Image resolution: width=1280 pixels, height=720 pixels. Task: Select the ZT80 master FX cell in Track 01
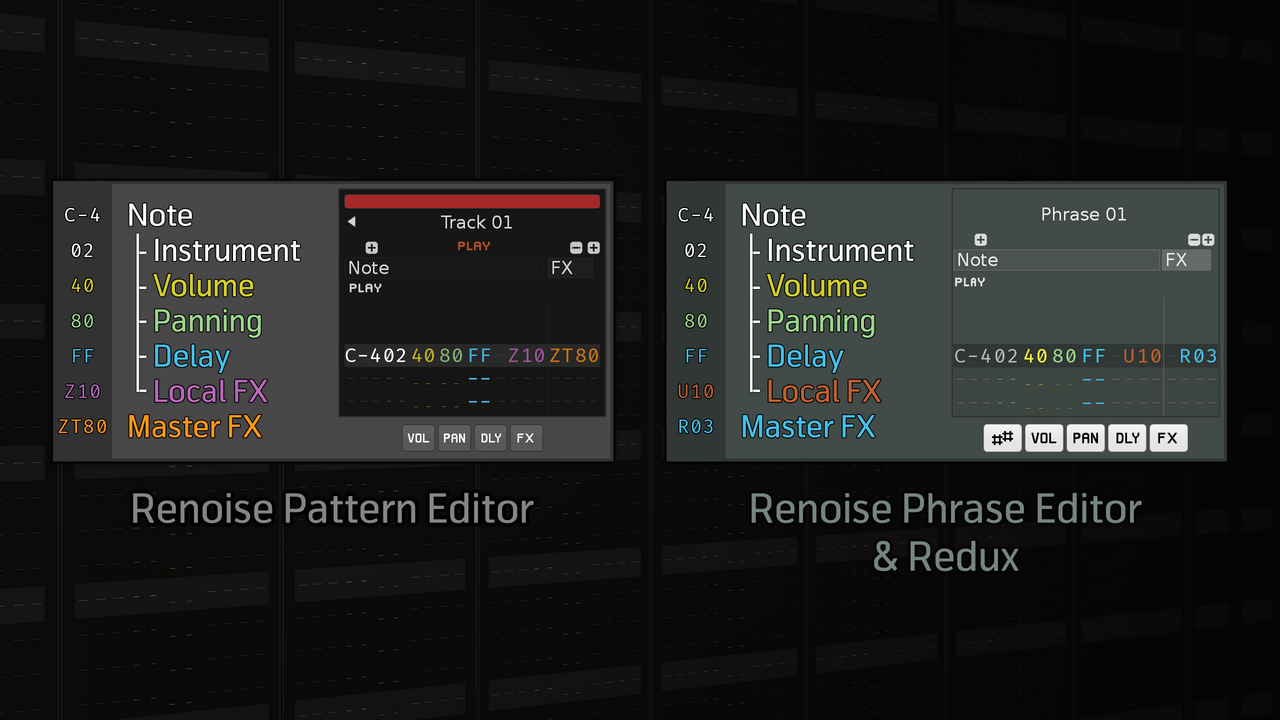click(574, 355)
